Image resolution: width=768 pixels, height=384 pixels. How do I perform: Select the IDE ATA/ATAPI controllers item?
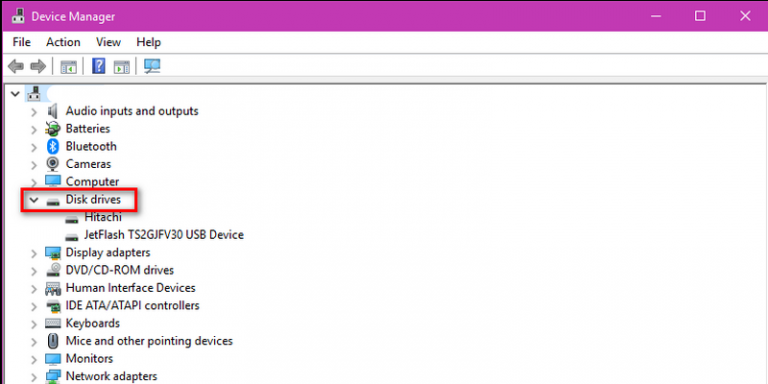132,306
